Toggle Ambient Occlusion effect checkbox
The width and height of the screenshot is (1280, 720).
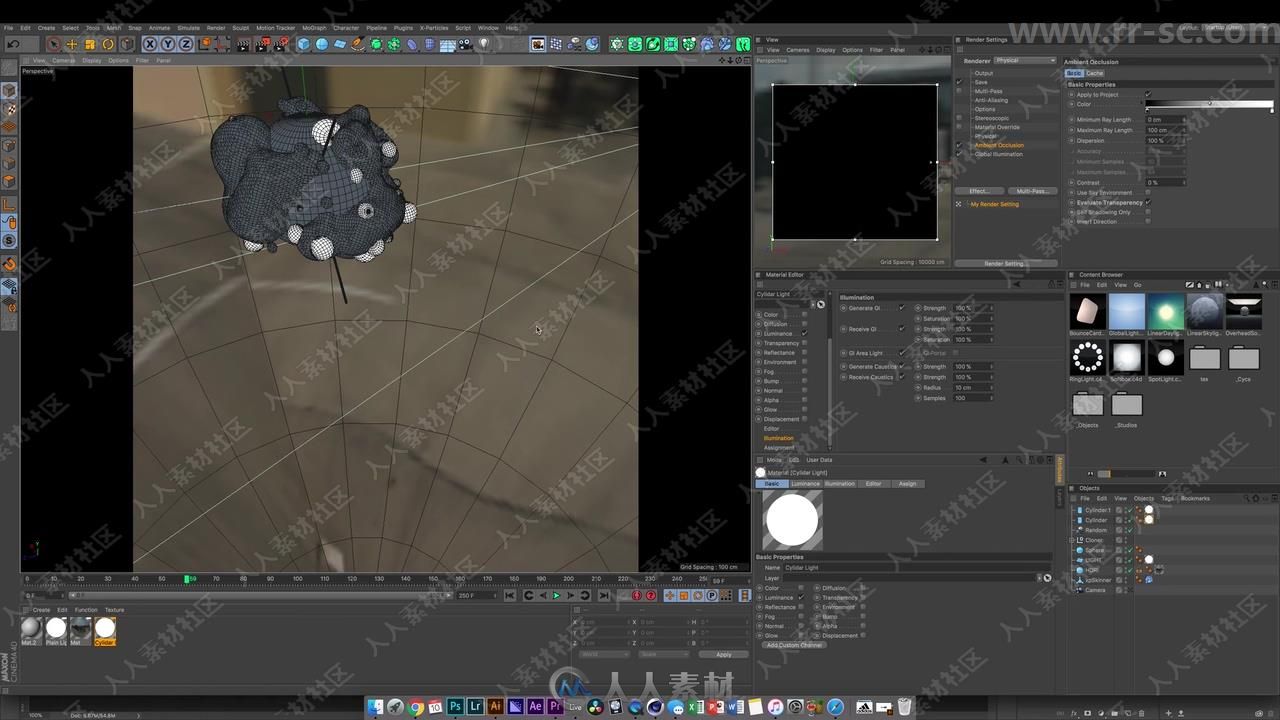coord(959,145)
